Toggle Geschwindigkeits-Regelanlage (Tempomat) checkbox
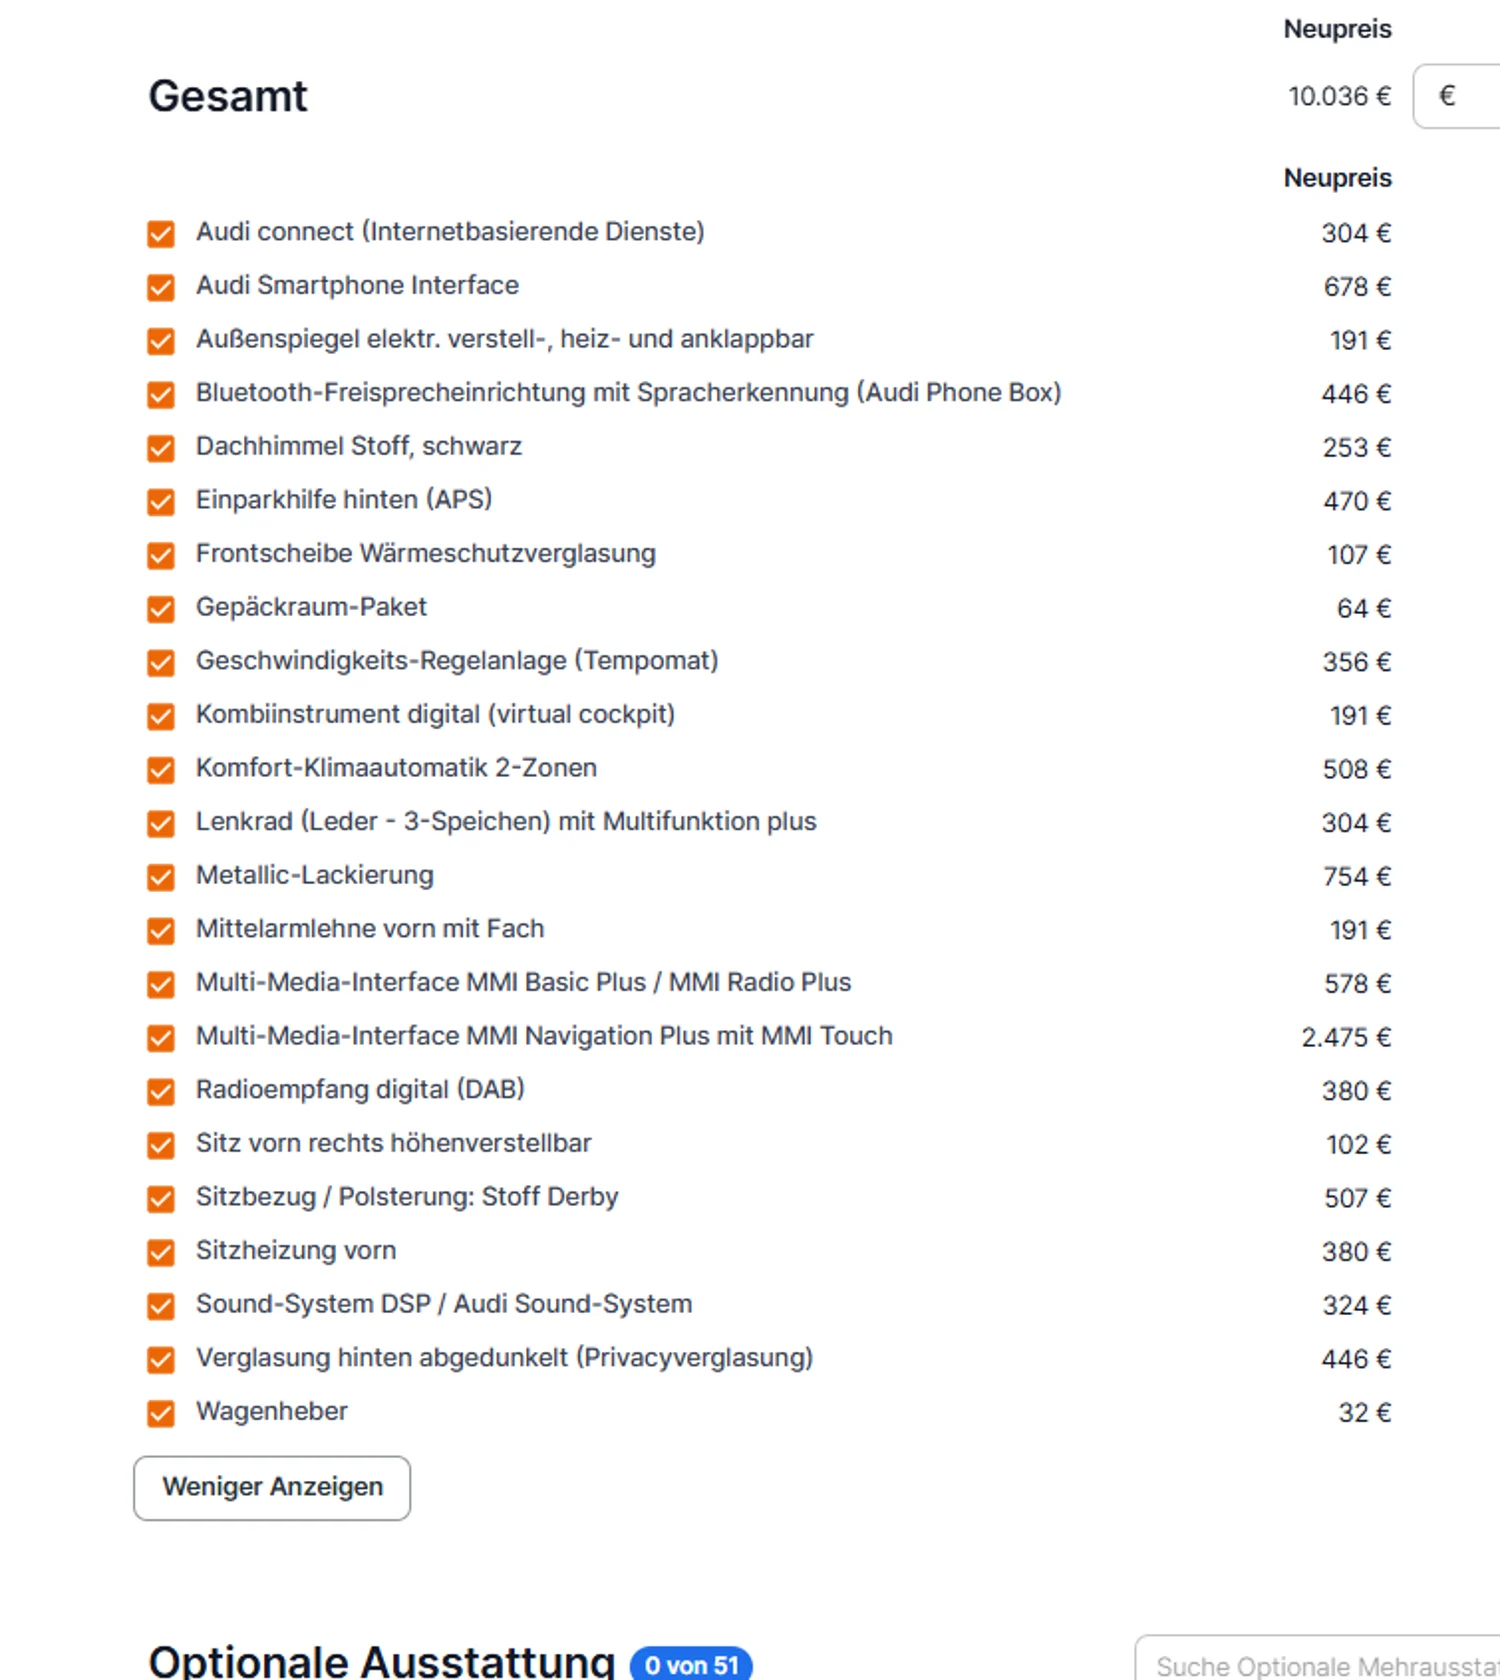 click(161, 663)
